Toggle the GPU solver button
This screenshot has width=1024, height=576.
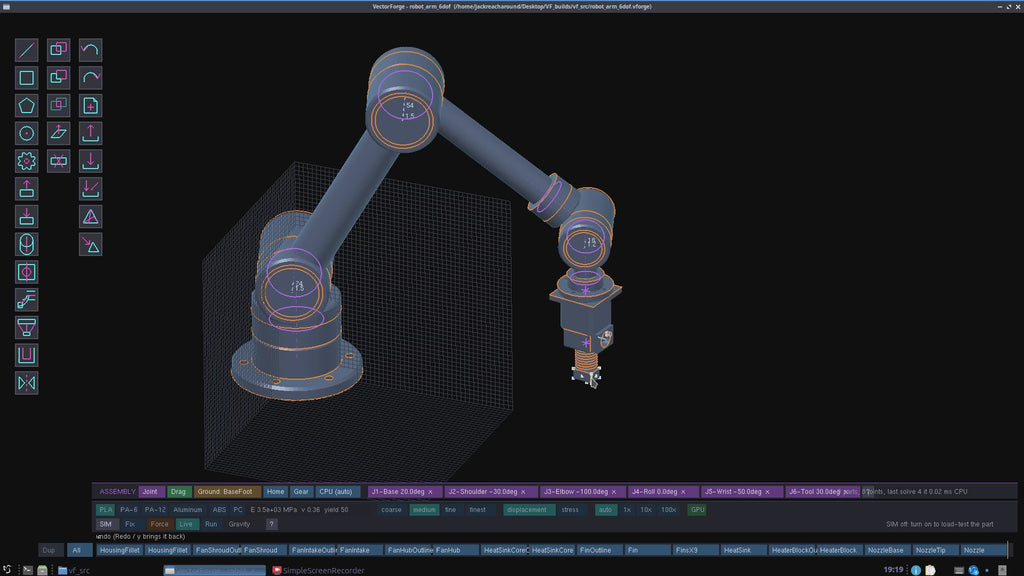(697, 509)
